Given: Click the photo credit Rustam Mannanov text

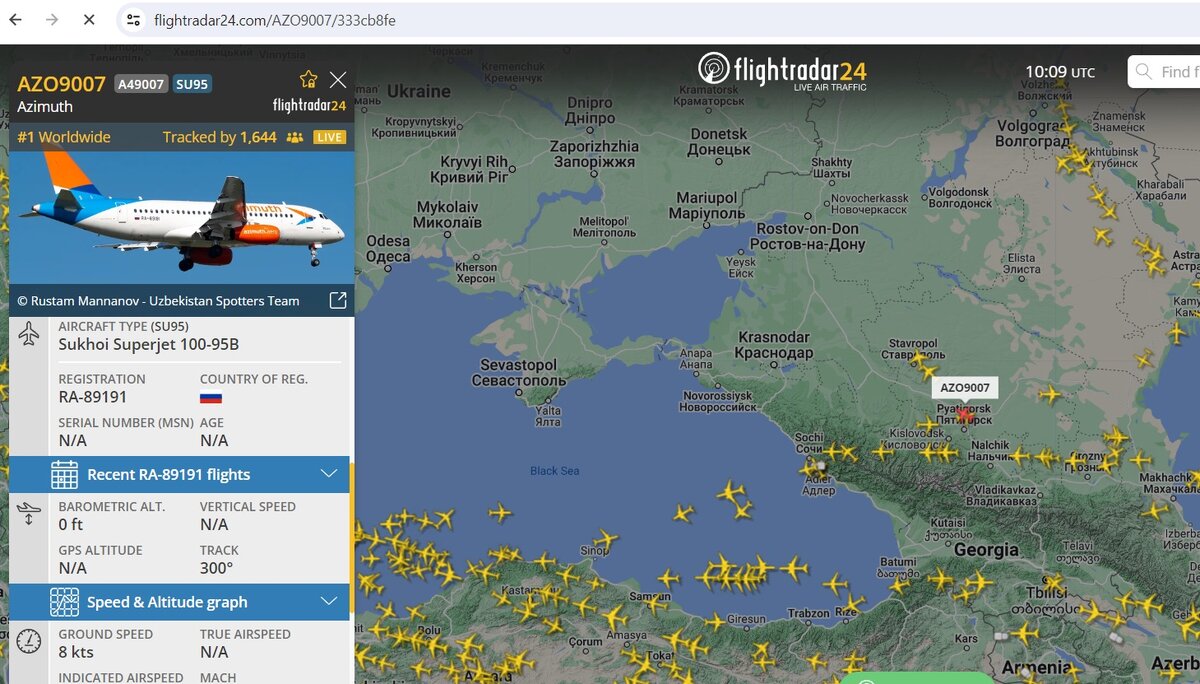Looking at the screenshot, I should [158, 300].
